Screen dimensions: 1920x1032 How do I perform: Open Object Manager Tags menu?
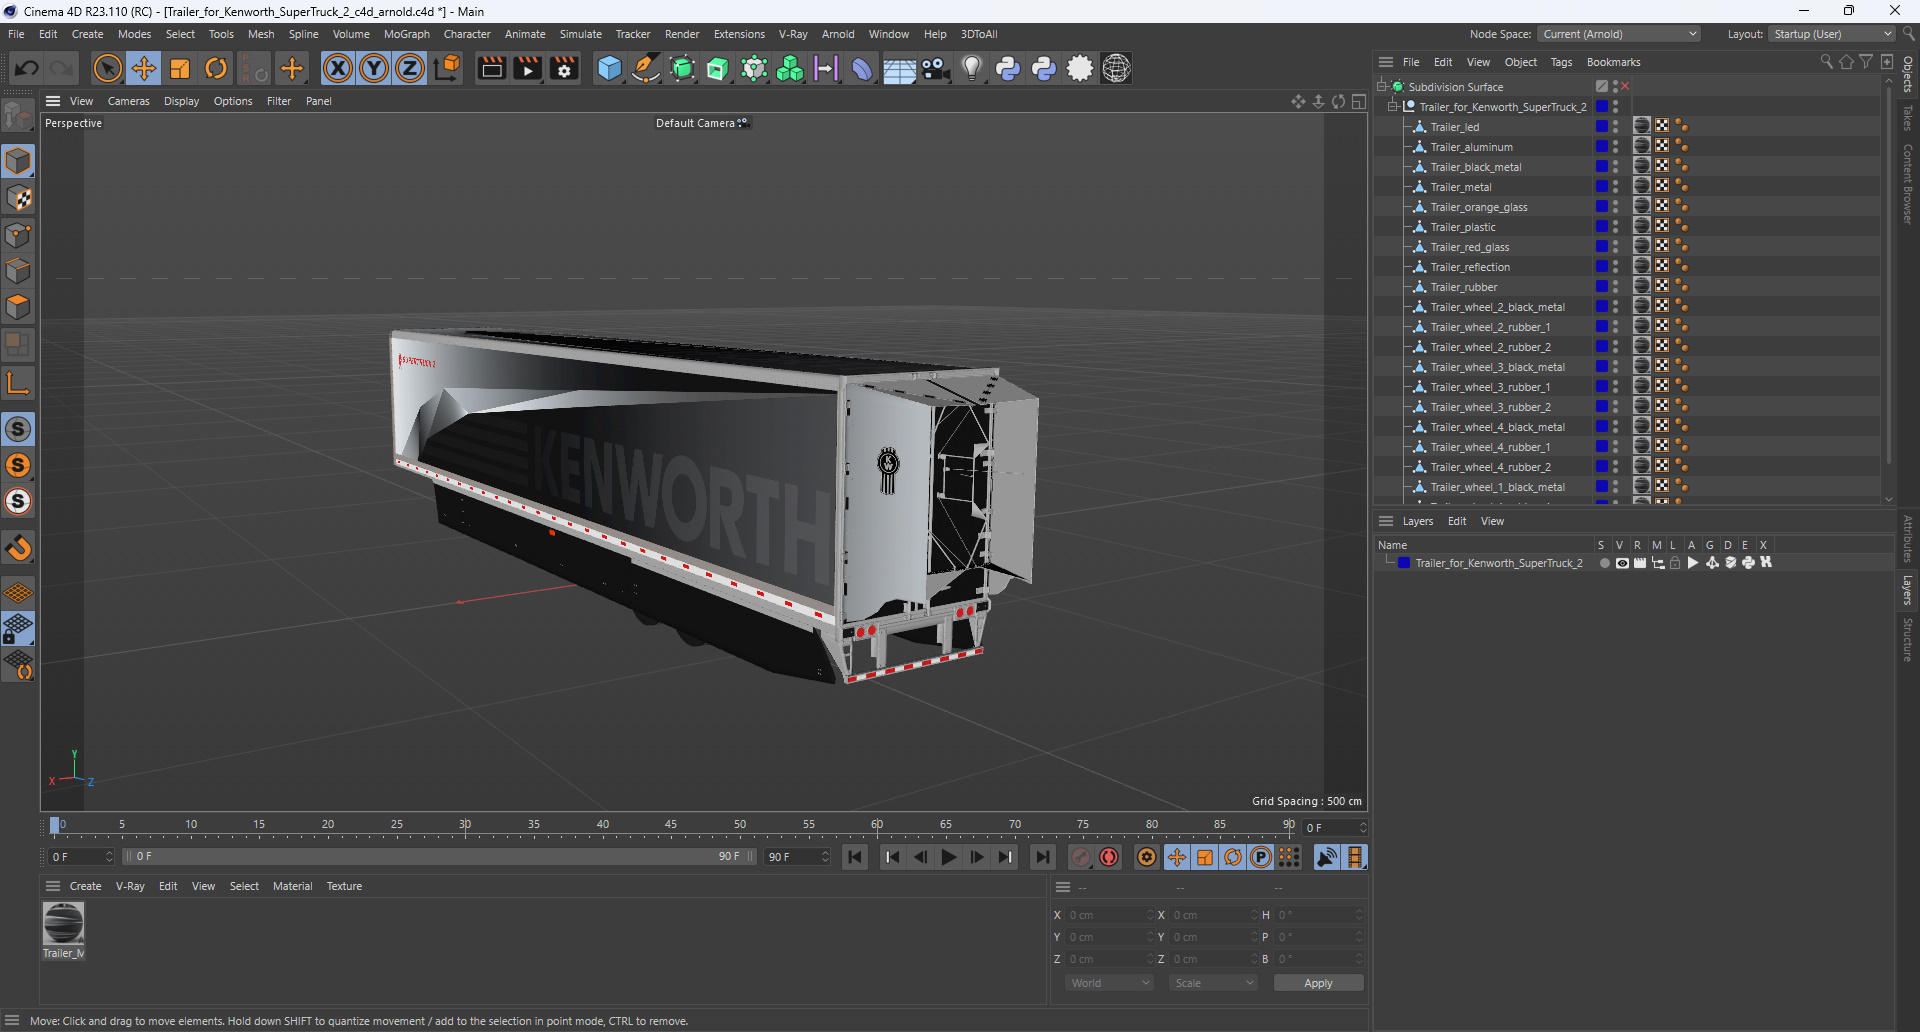pos(1561,62)
